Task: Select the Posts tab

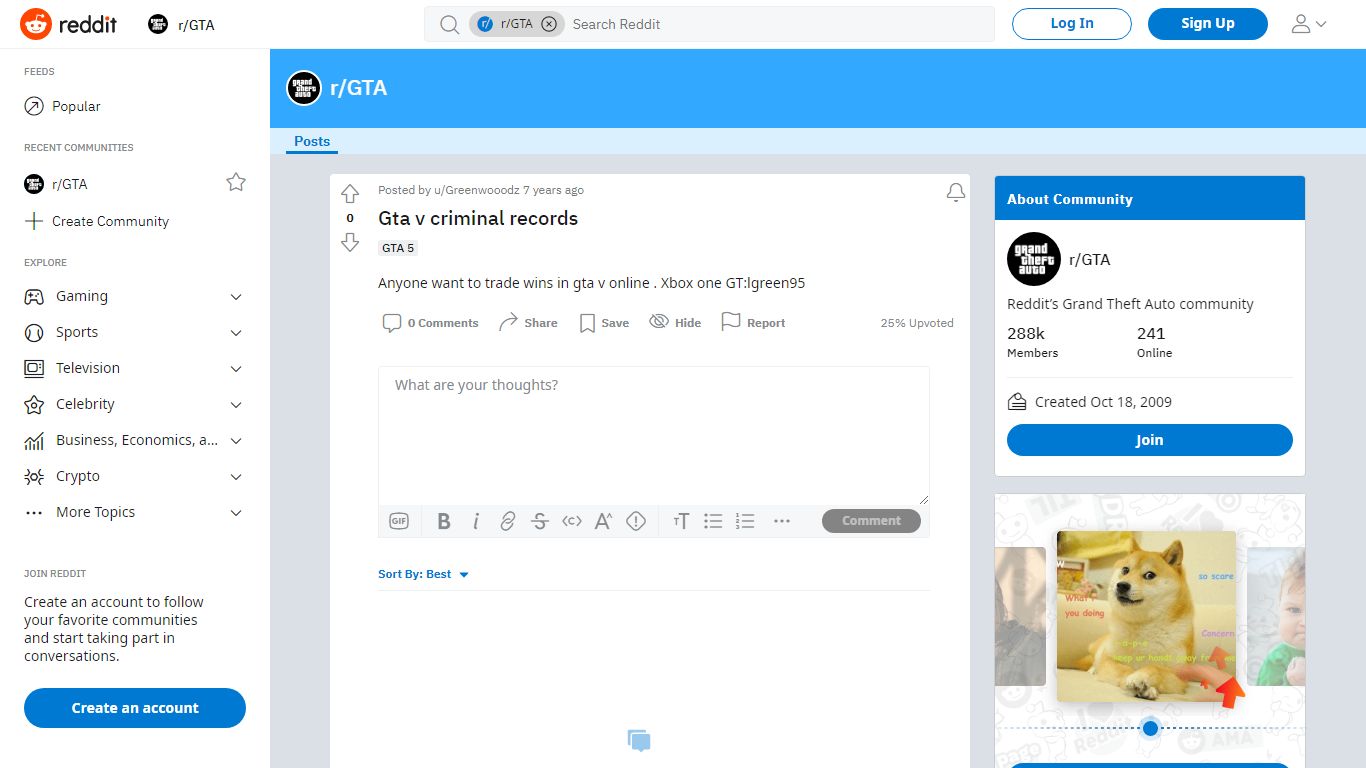Action: [x=312, y=142]
